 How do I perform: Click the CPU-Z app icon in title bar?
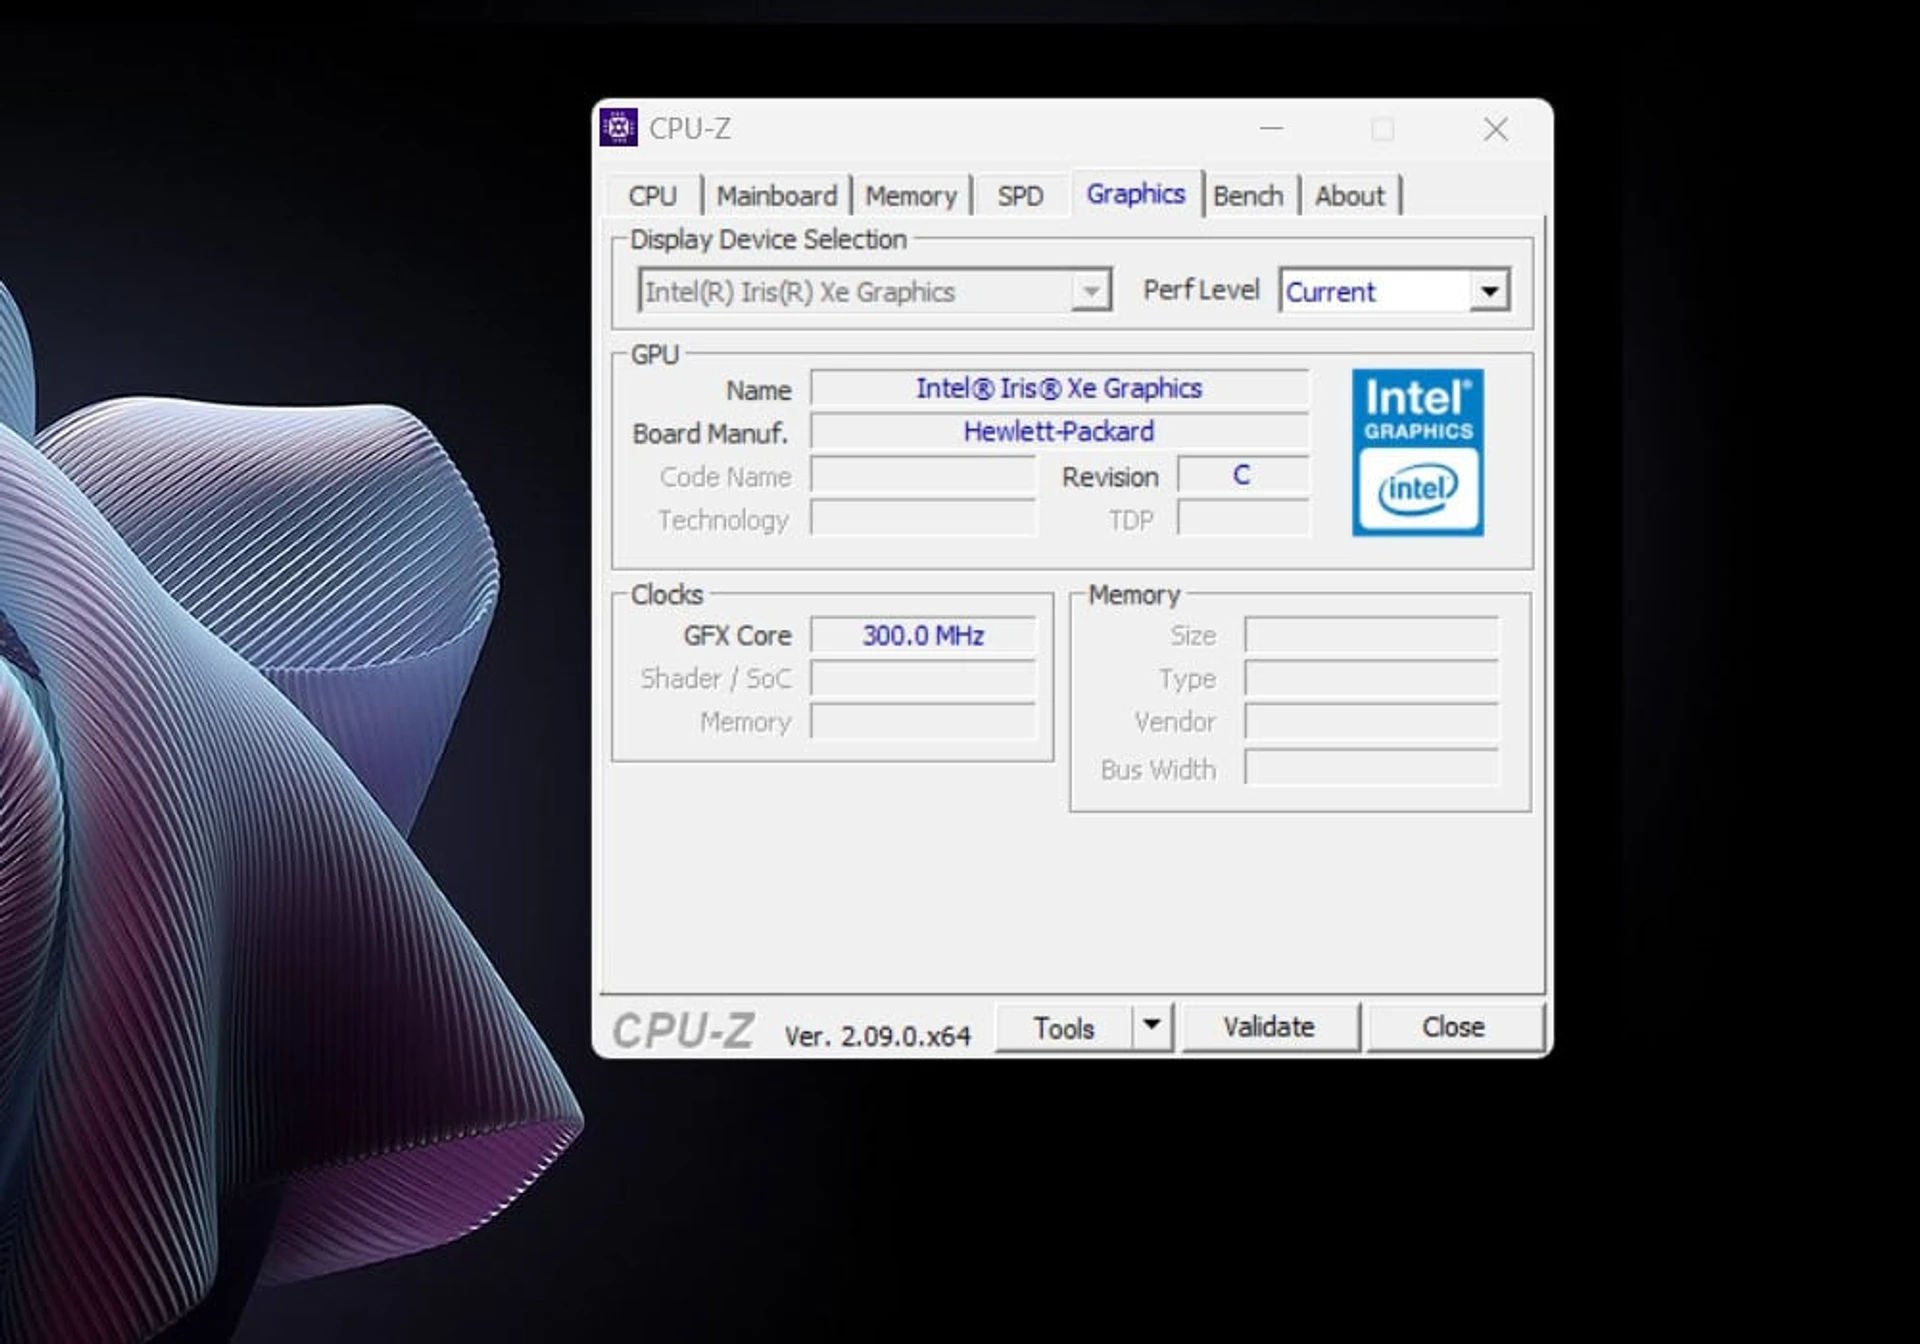pyautogui.click(x=618, y=128)
